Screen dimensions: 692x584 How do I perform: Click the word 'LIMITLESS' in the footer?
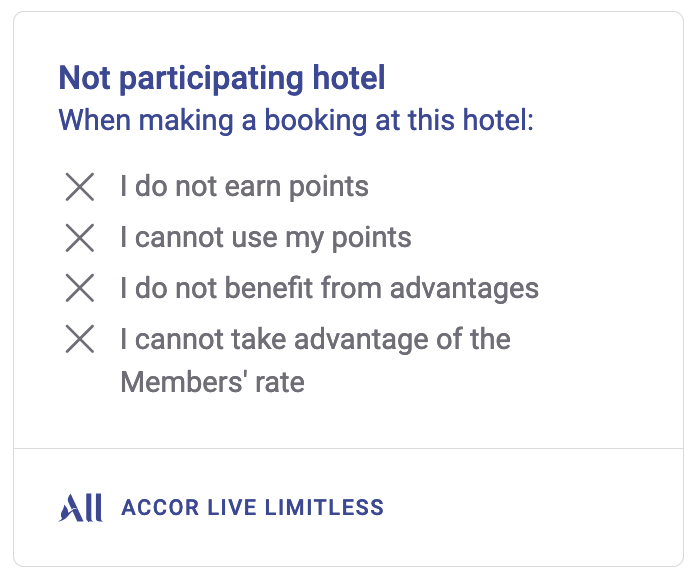click(x=324, y=508)
